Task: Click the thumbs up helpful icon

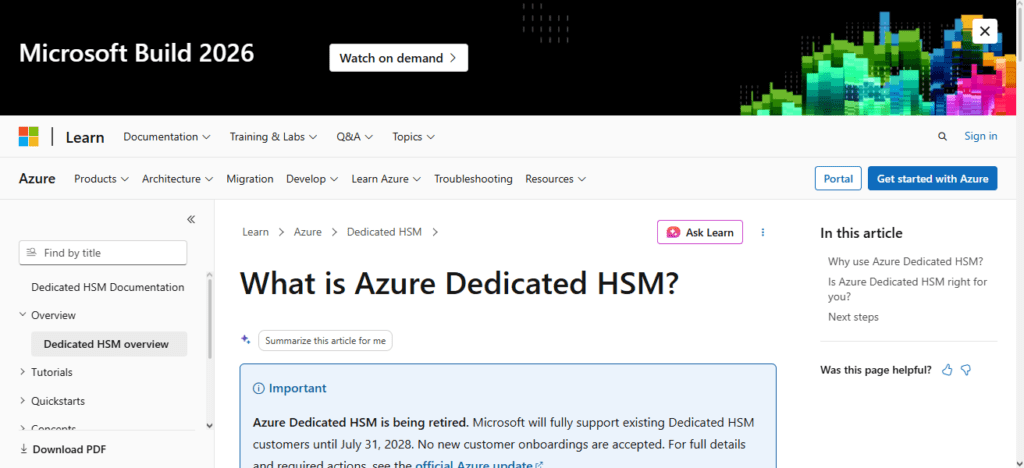Action: coord(947,370)
